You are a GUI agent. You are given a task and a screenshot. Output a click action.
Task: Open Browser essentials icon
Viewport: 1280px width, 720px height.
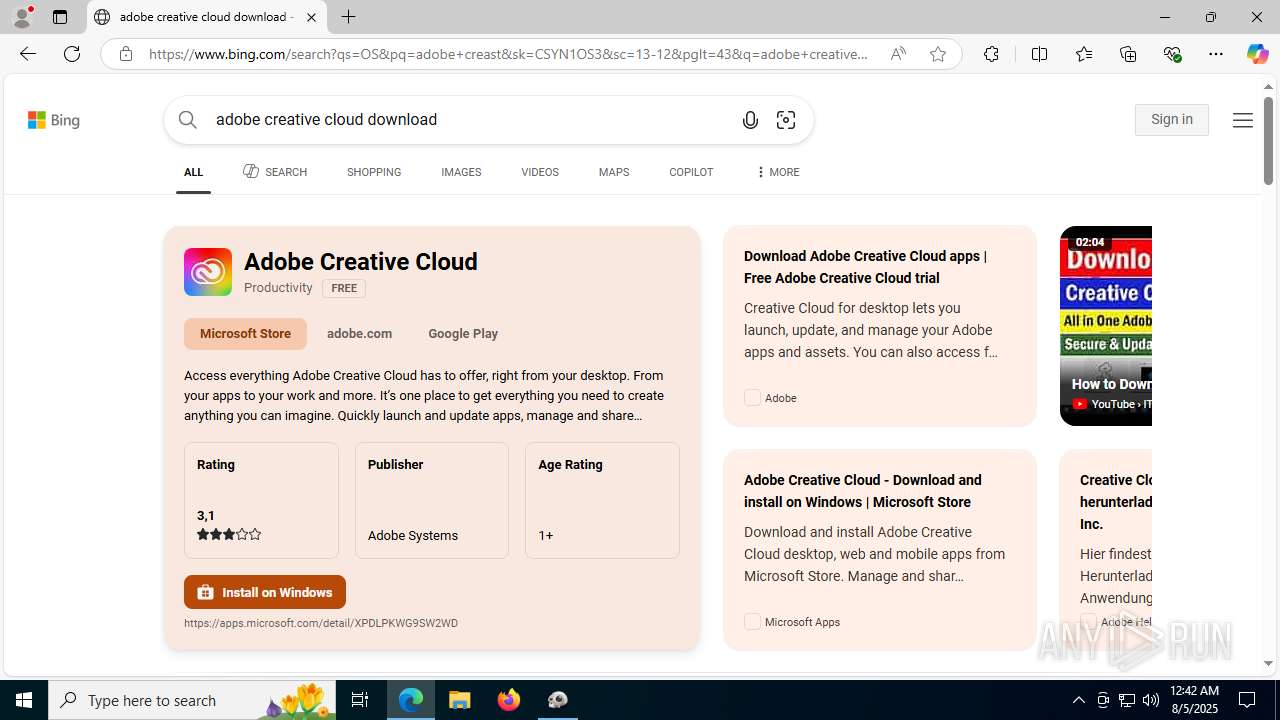tap(1172, 54)
